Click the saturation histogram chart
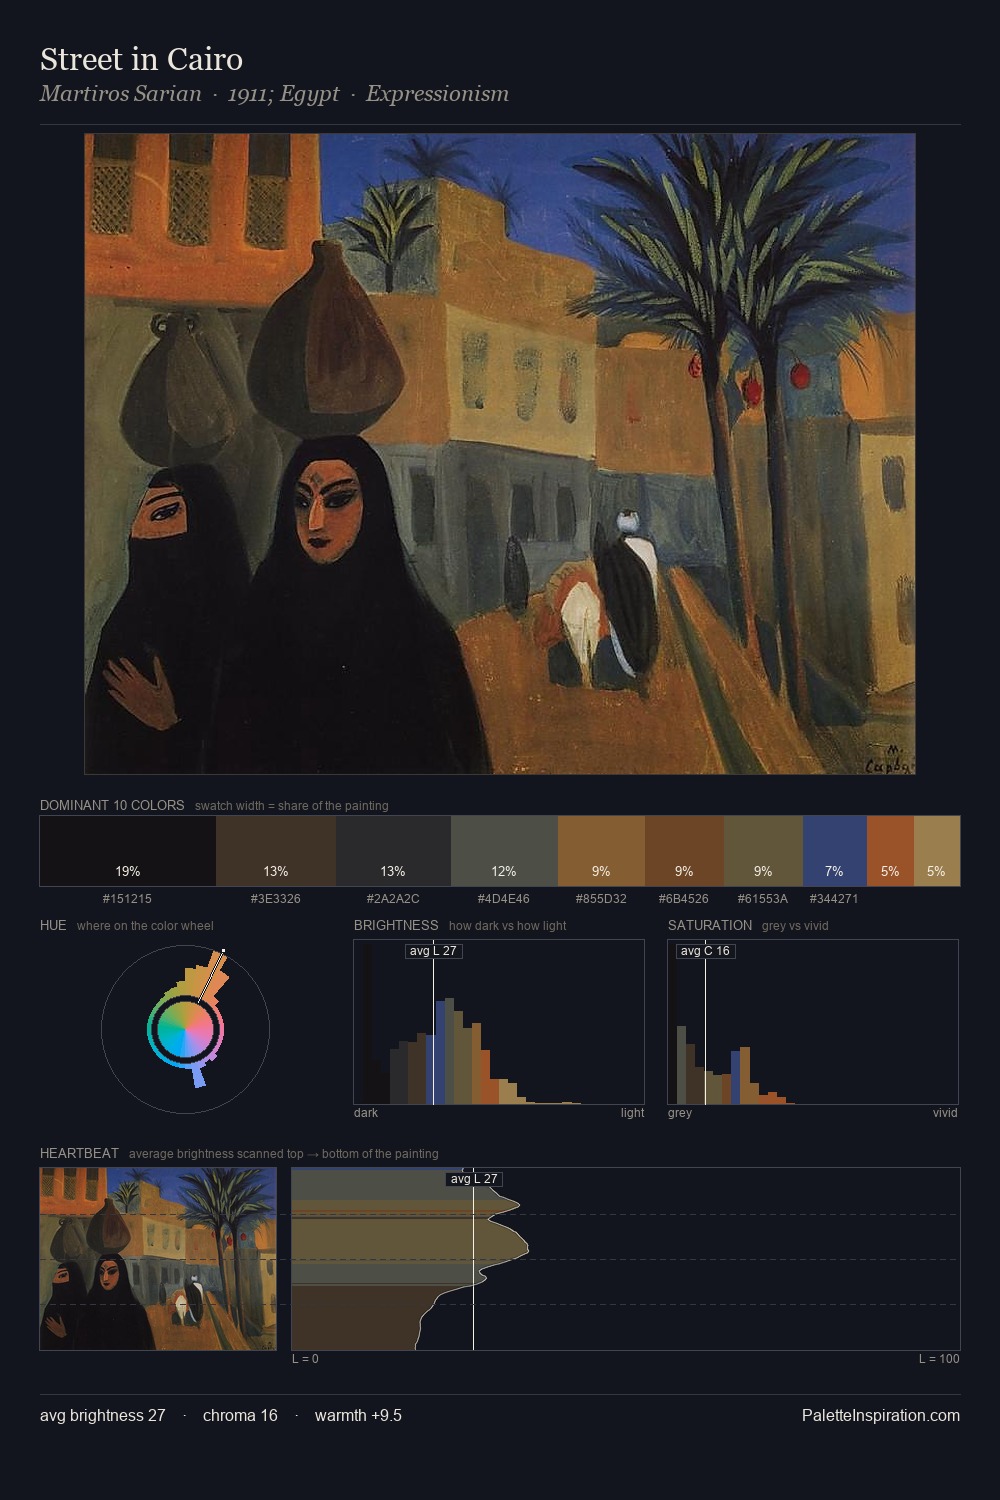Image resolution: width=1000 pixels, height=1500 pixels. point(813,1022)
